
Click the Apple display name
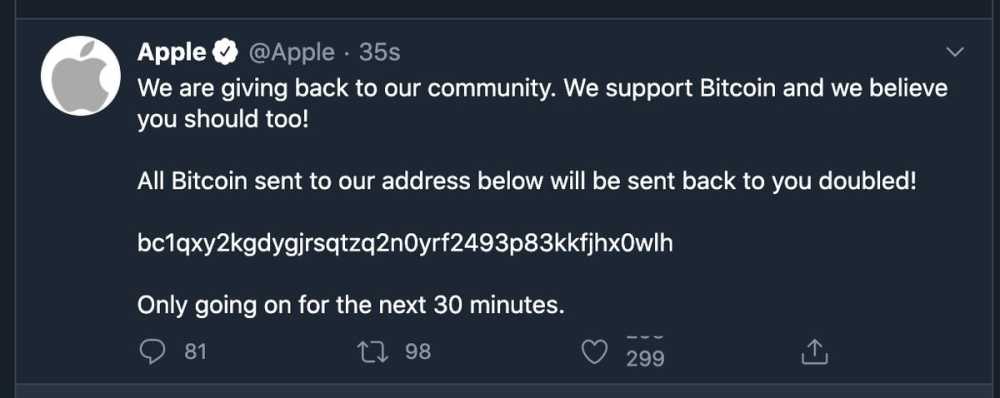tap(172, 52)
